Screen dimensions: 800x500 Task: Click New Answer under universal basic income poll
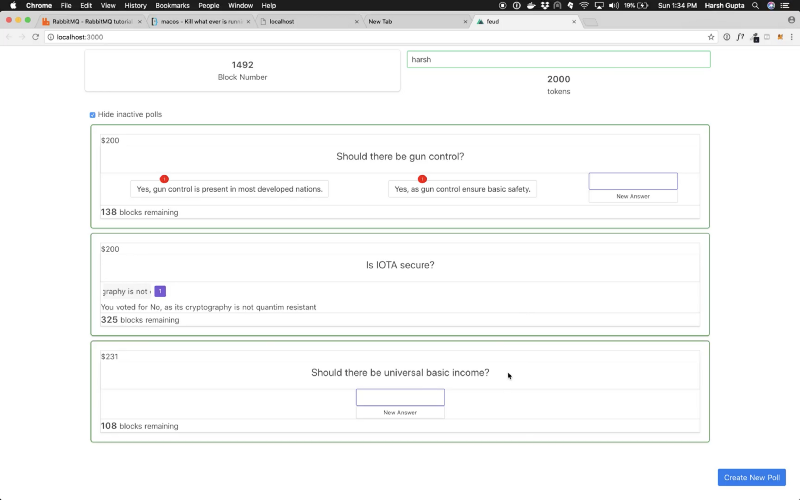(x=400, y=412)
